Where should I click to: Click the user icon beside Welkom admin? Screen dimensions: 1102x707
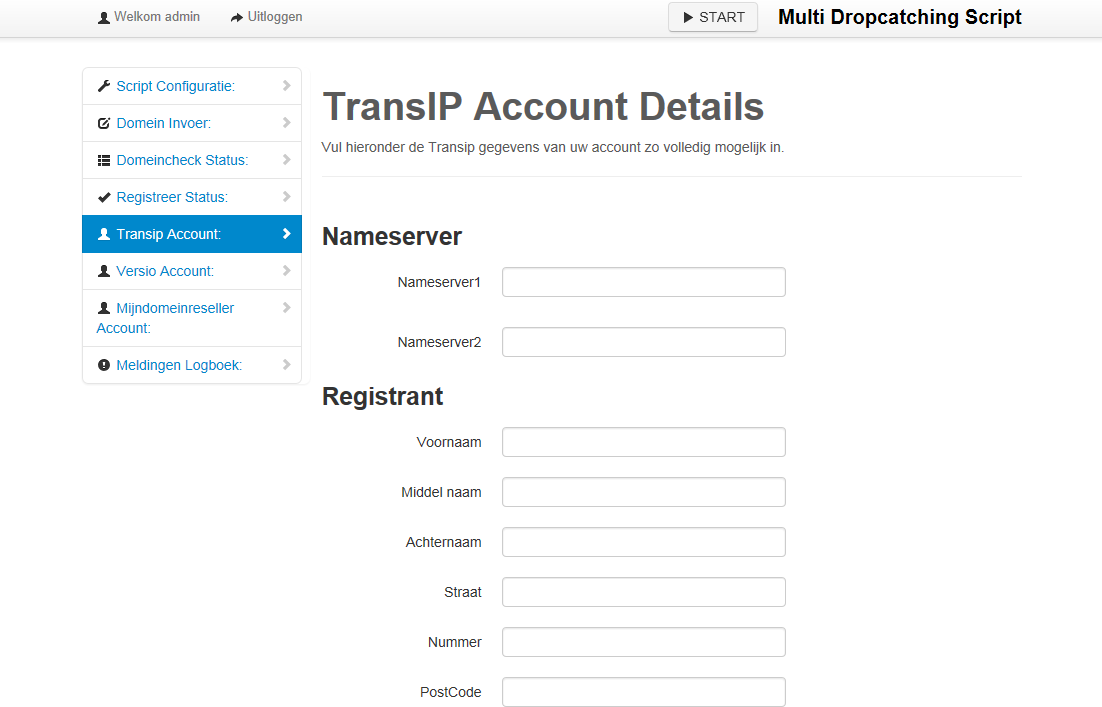pyautogui.click(x=104, y=18)
